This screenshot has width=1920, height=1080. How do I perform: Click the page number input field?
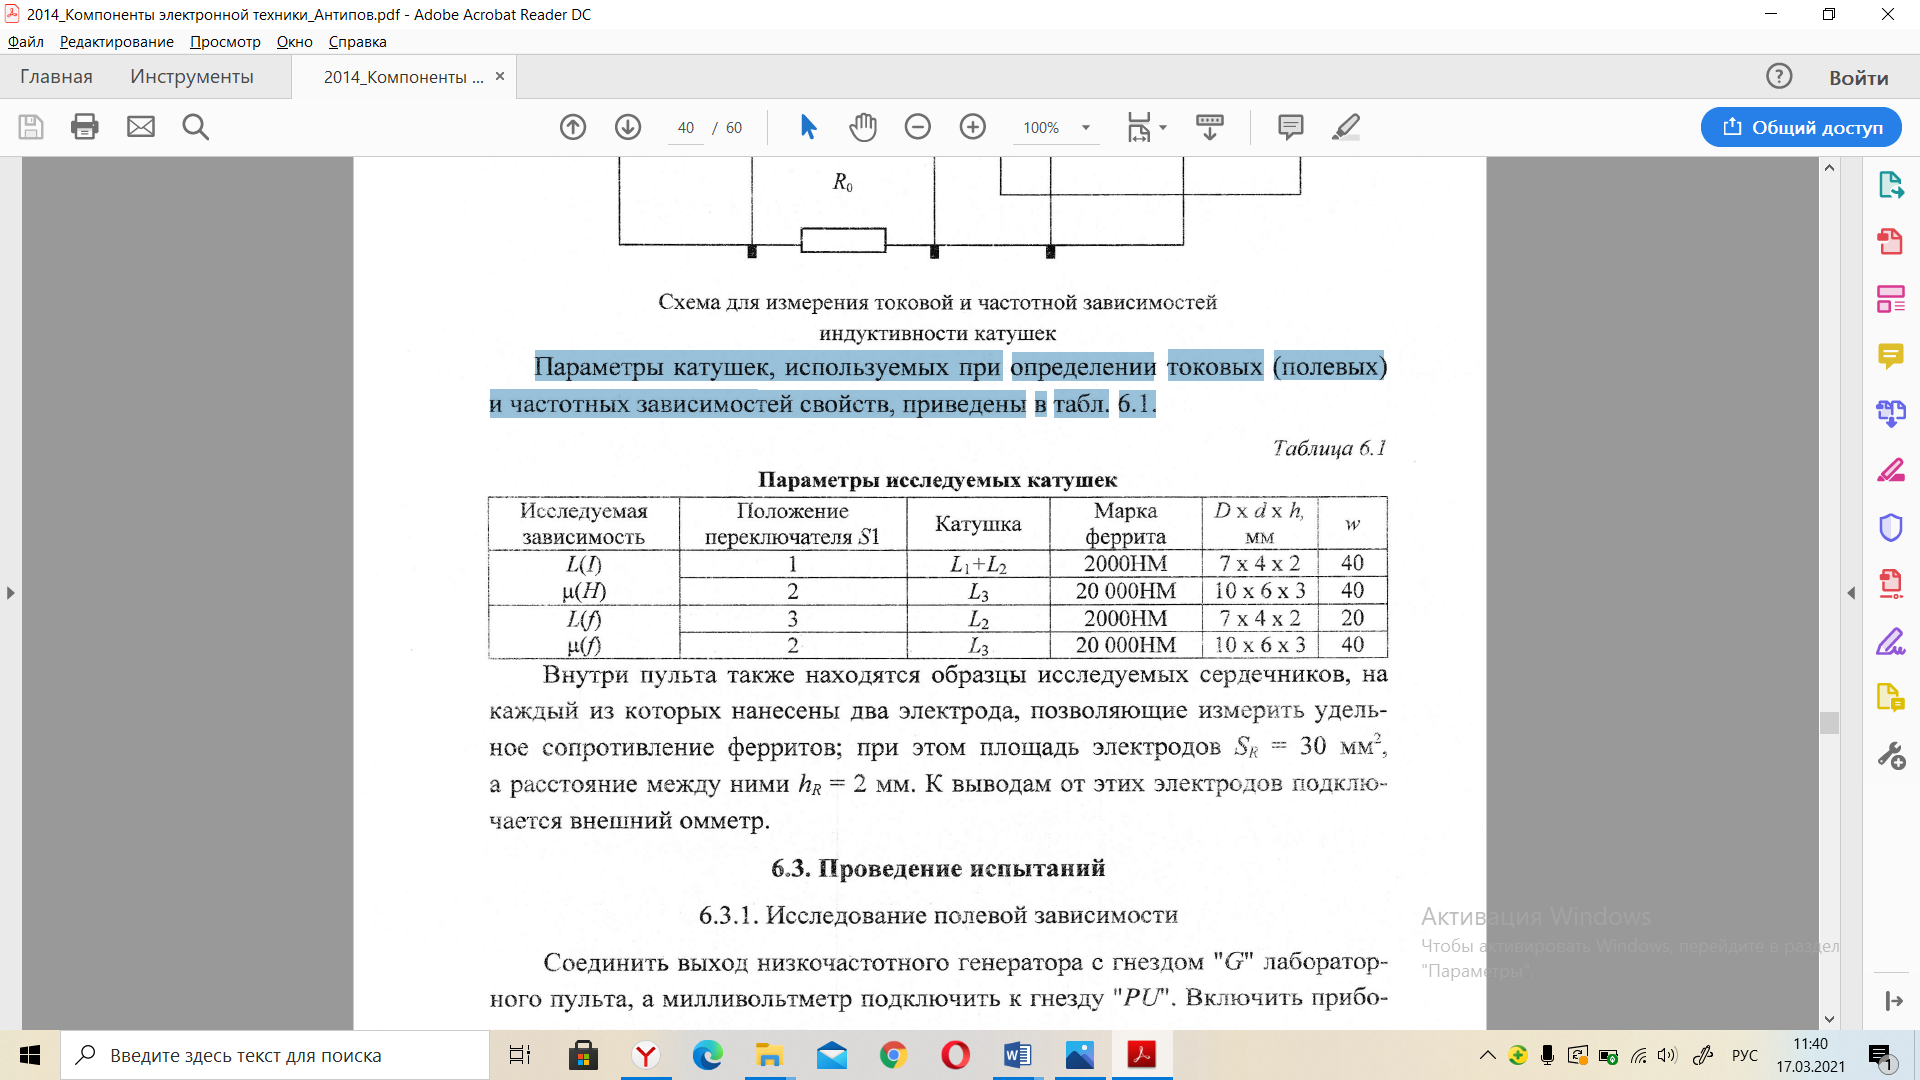(686, 128)
